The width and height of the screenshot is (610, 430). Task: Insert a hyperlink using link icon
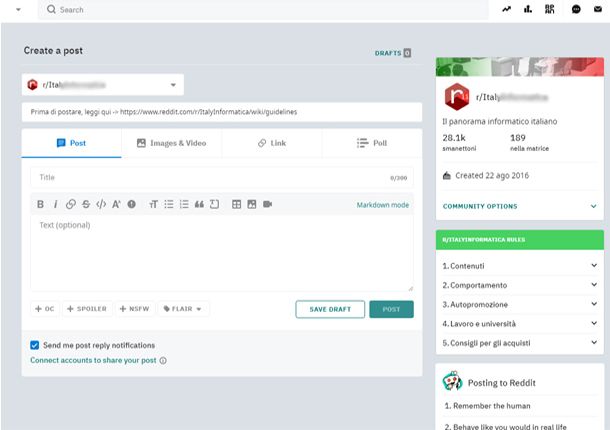(70, 204)
